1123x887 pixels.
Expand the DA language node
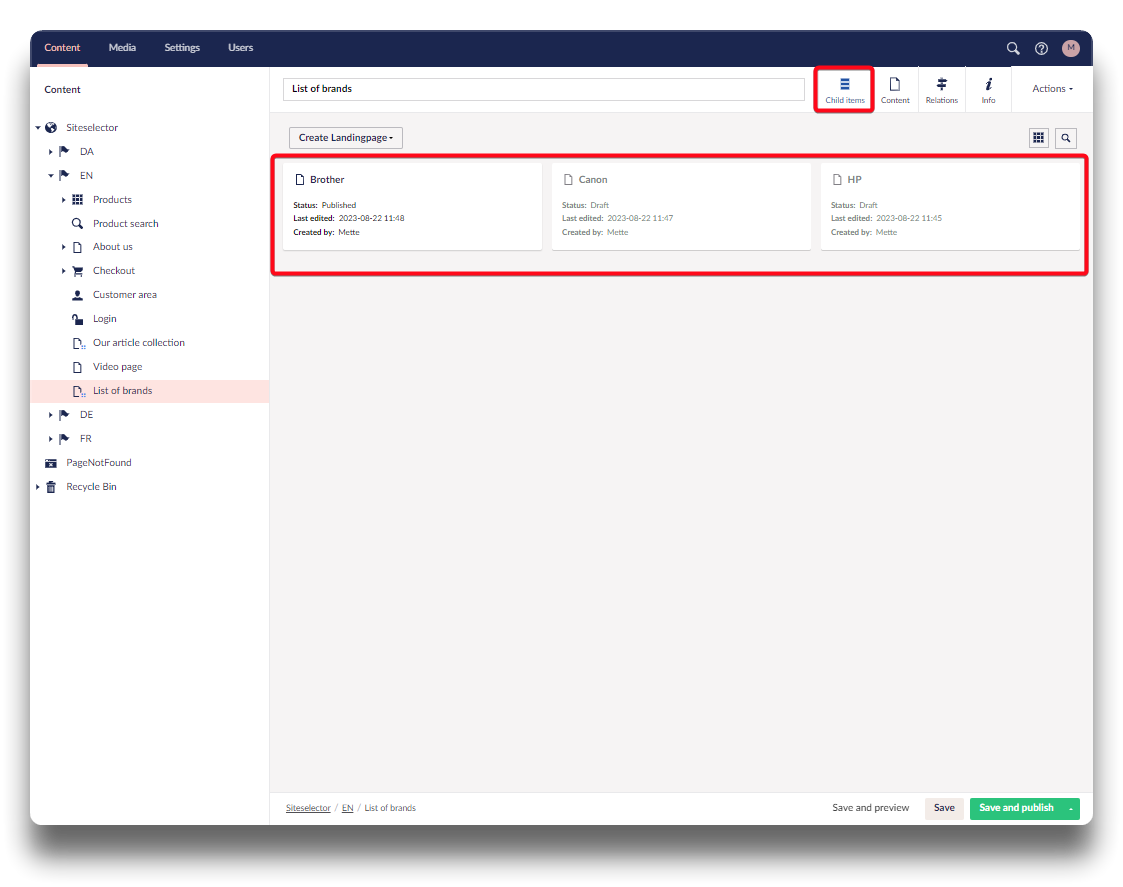[51, 152]
